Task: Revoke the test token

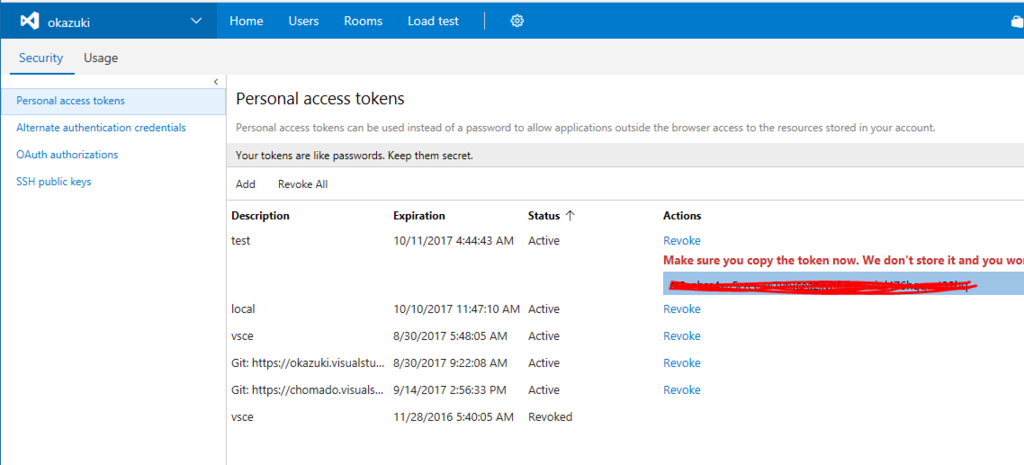Action: point(682,240)
